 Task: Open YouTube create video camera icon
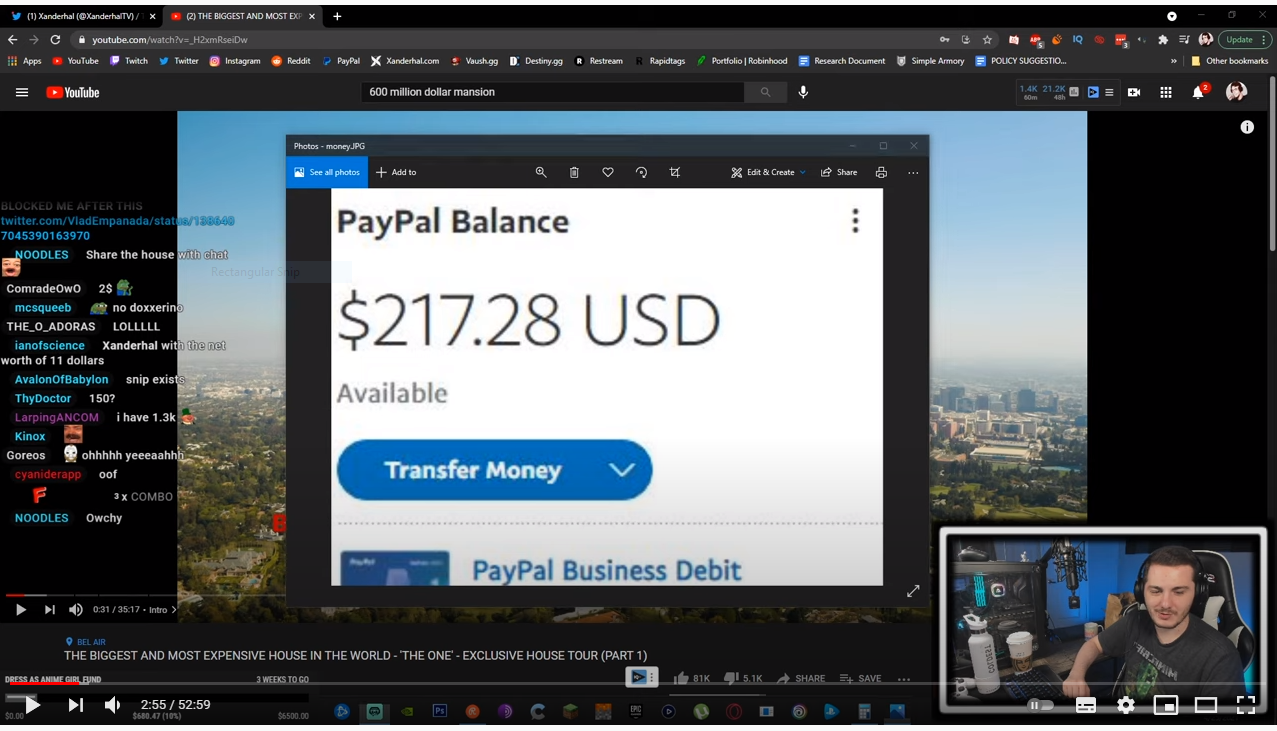1134,92
